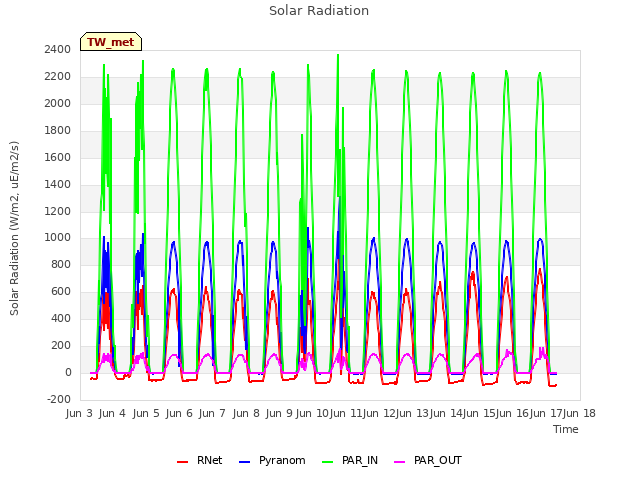Screen dimensions: 640x480
Task: Click the blue Pyranom legend swatch
Action: (x=244, y=462)
